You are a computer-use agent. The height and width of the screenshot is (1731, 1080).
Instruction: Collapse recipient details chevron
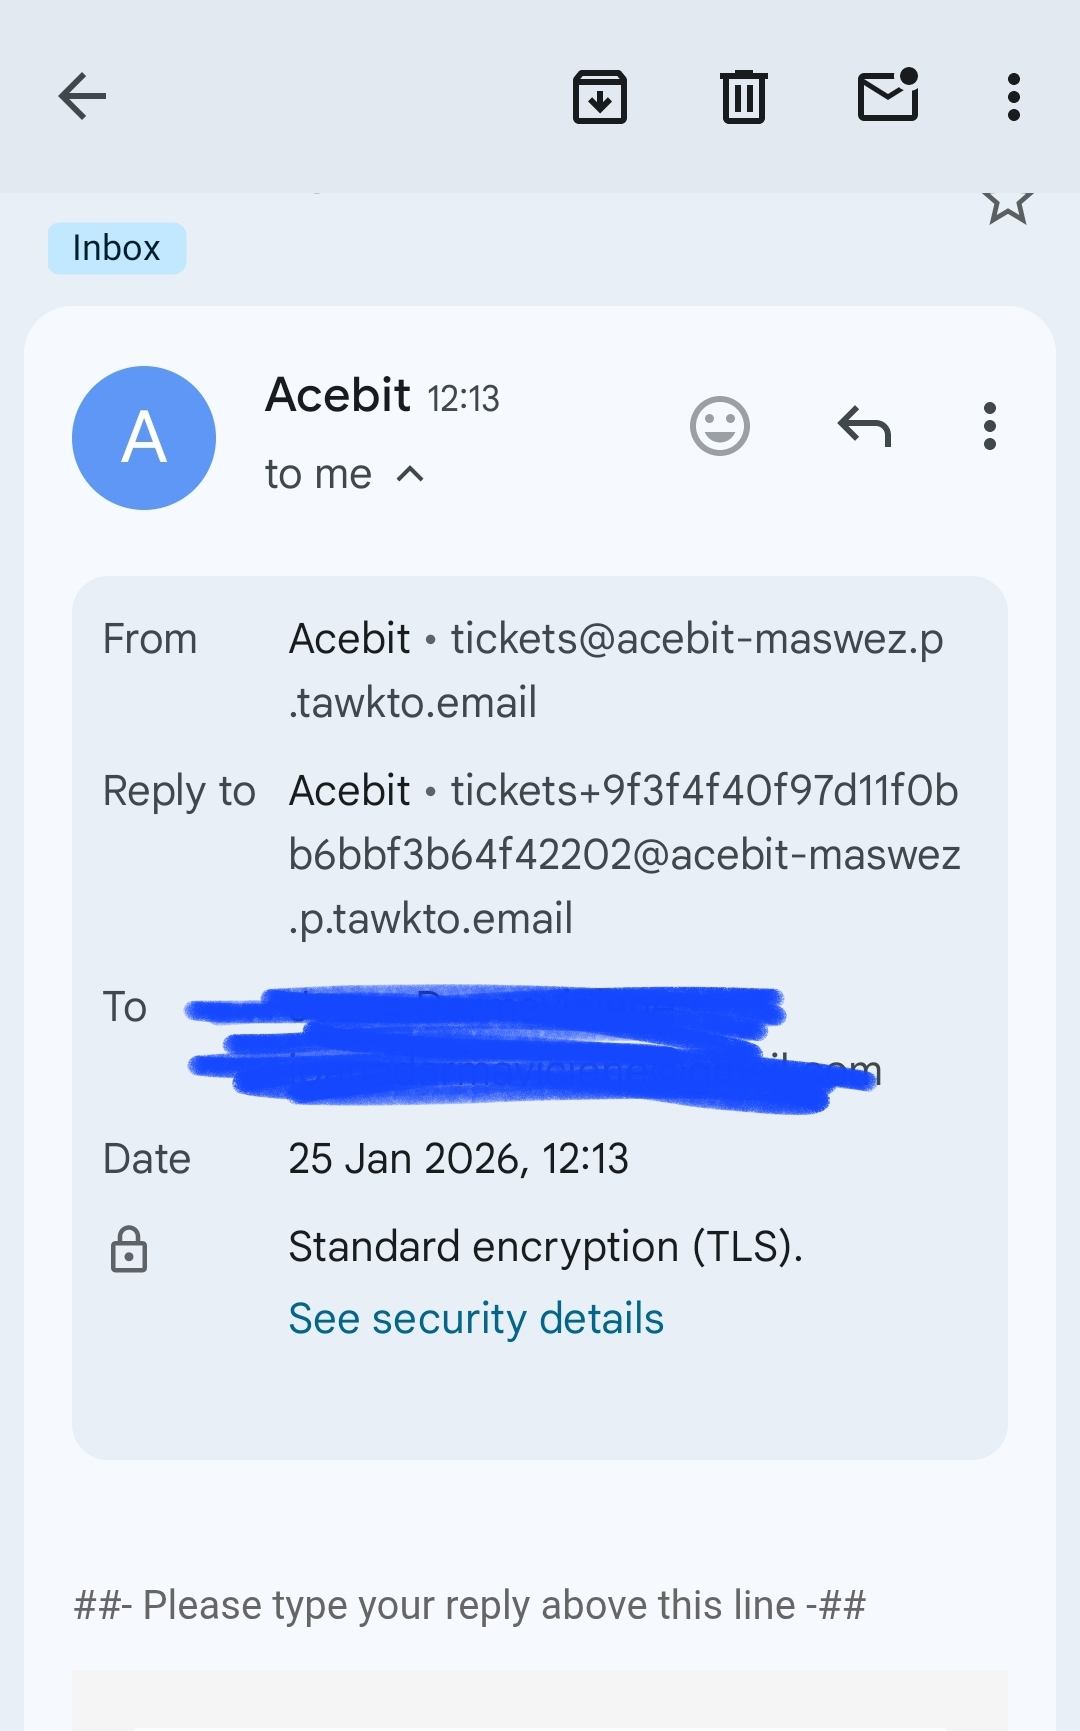(410, 475)
